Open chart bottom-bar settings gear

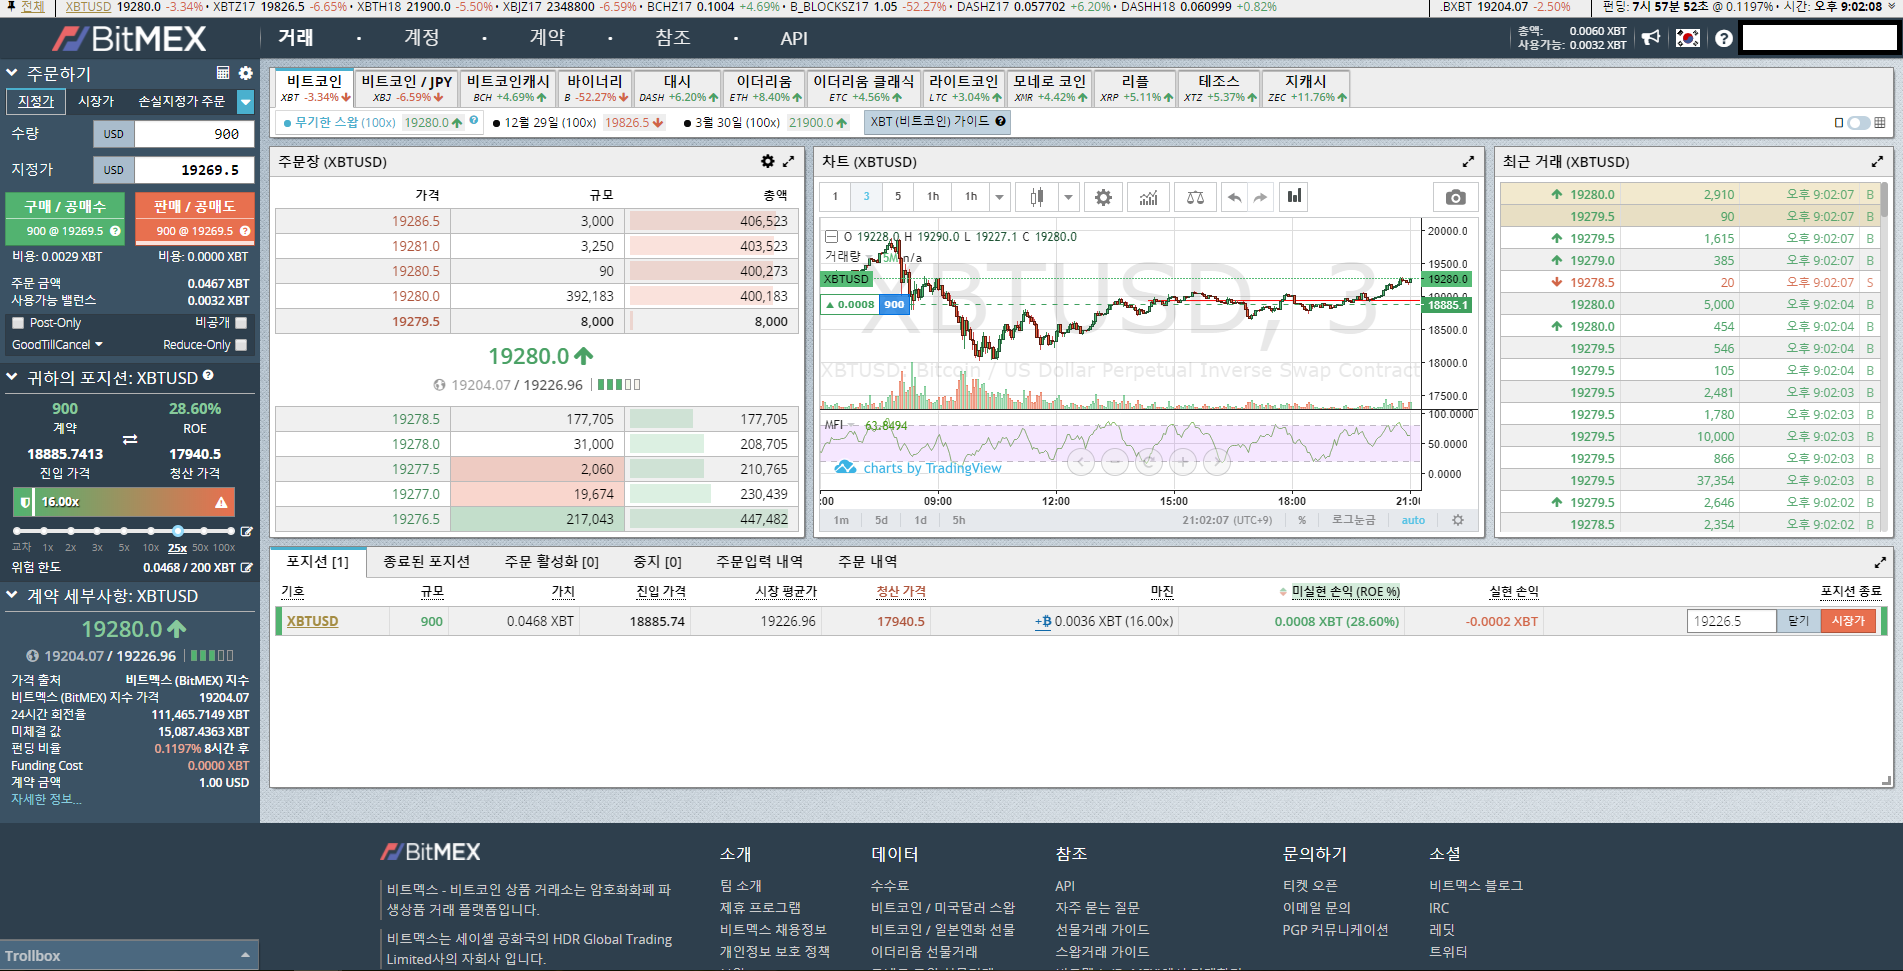click(1458, 520)
